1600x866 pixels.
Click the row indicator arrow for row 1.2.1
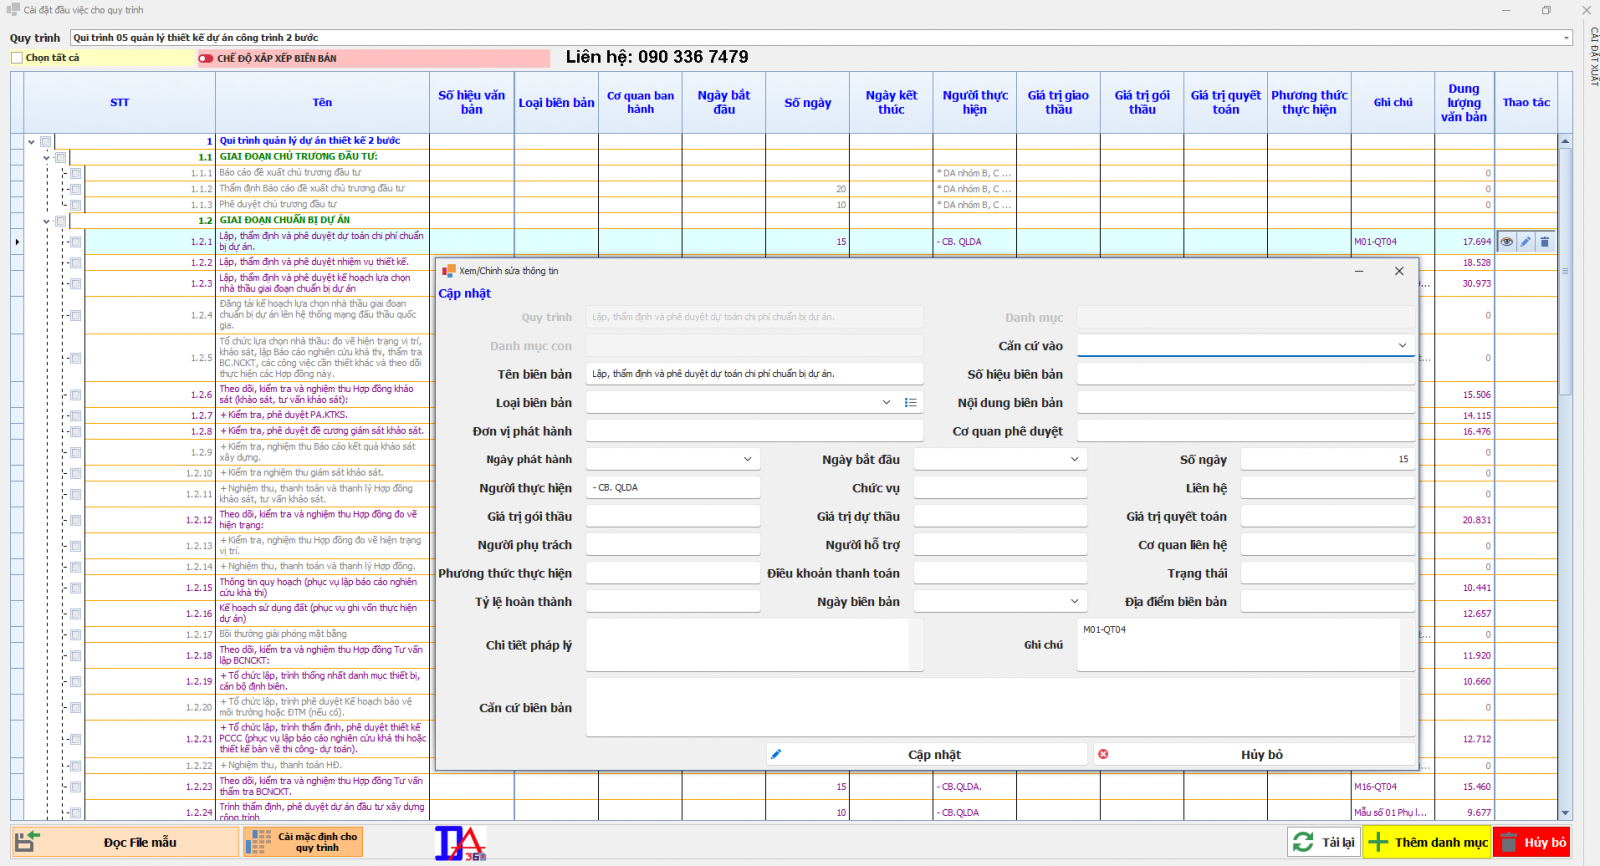[x=17, y=242]
